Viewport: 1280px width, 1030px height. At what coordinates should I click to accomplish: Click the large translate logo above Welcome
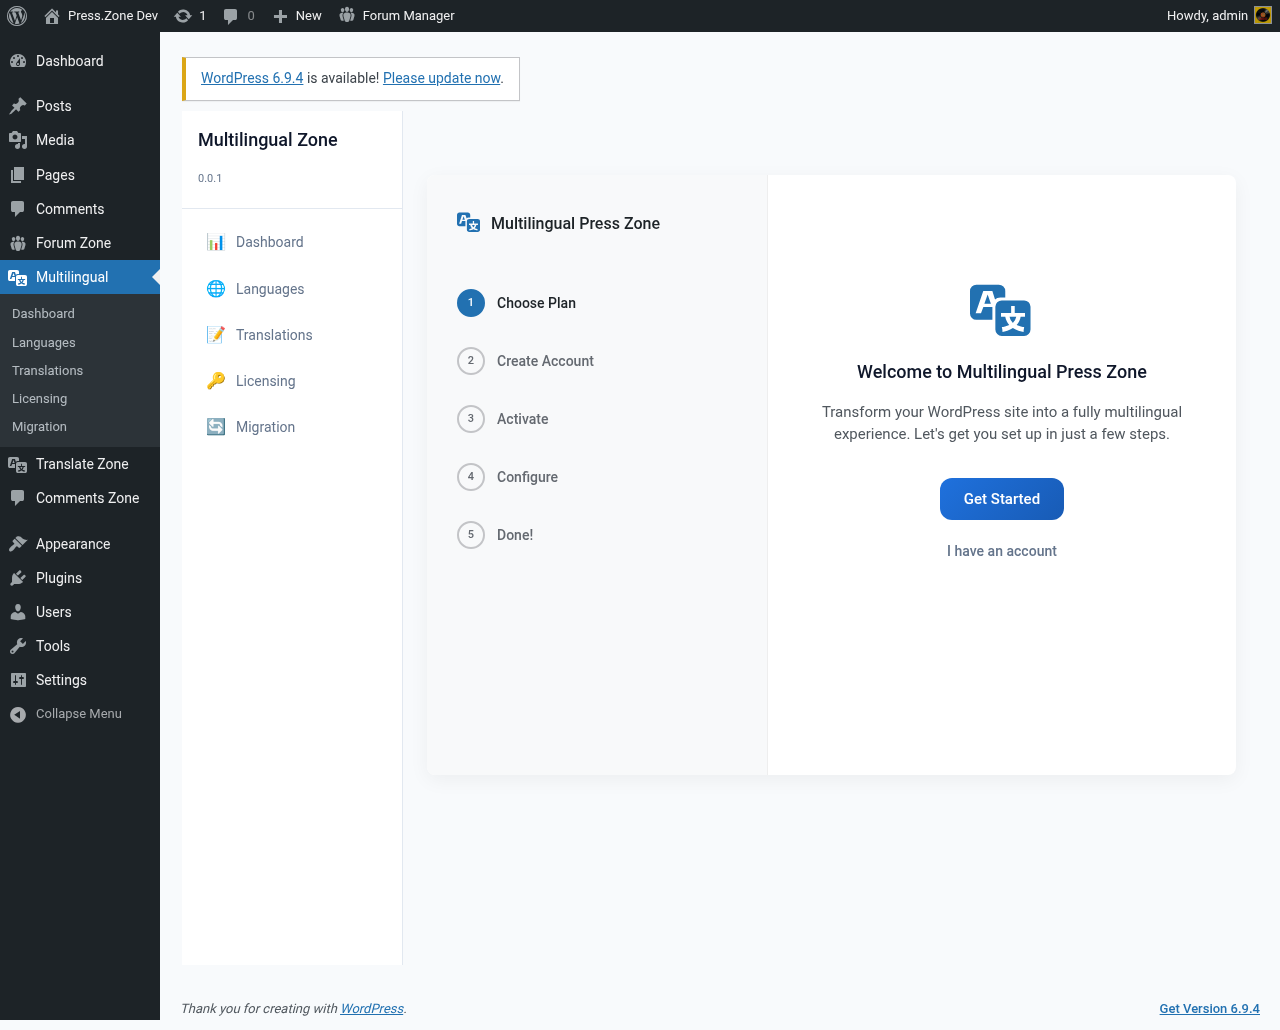(x=1000, y=310)
